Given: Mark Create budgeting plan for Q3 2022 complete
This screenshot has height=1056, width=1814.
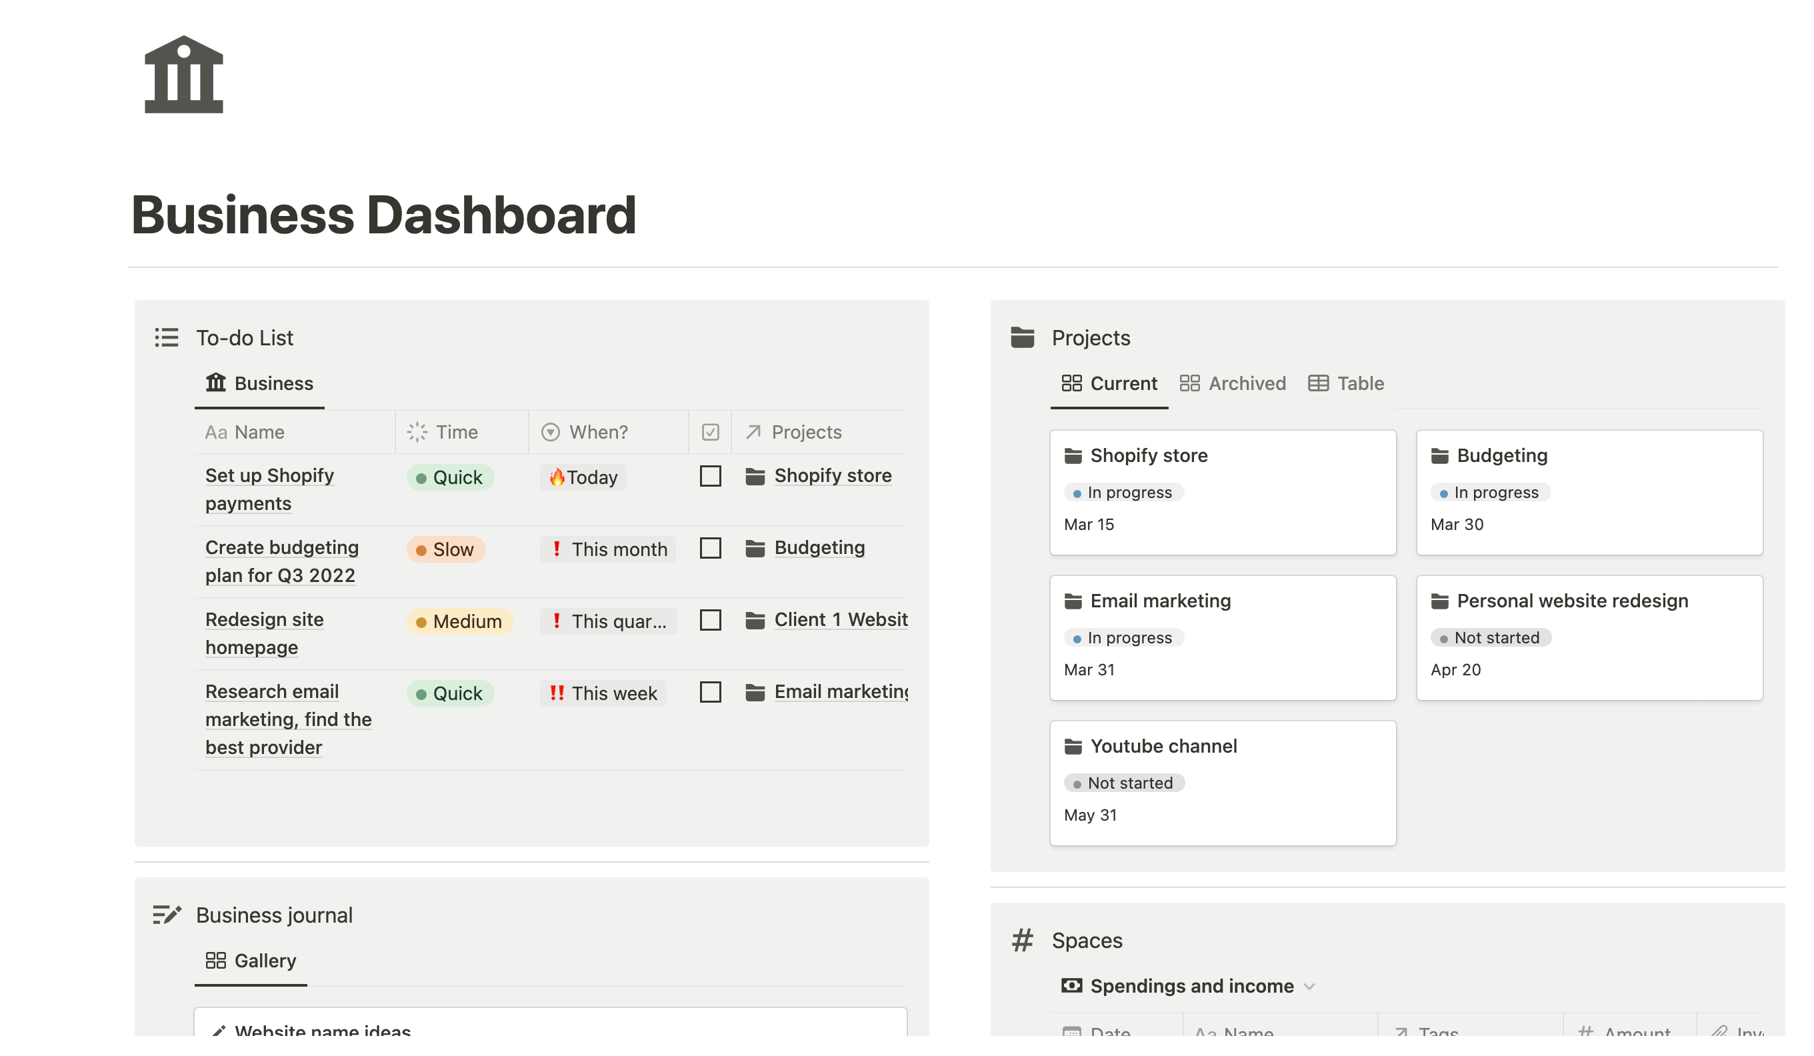Looking at the screenshot, I should (x=710, y=548).
